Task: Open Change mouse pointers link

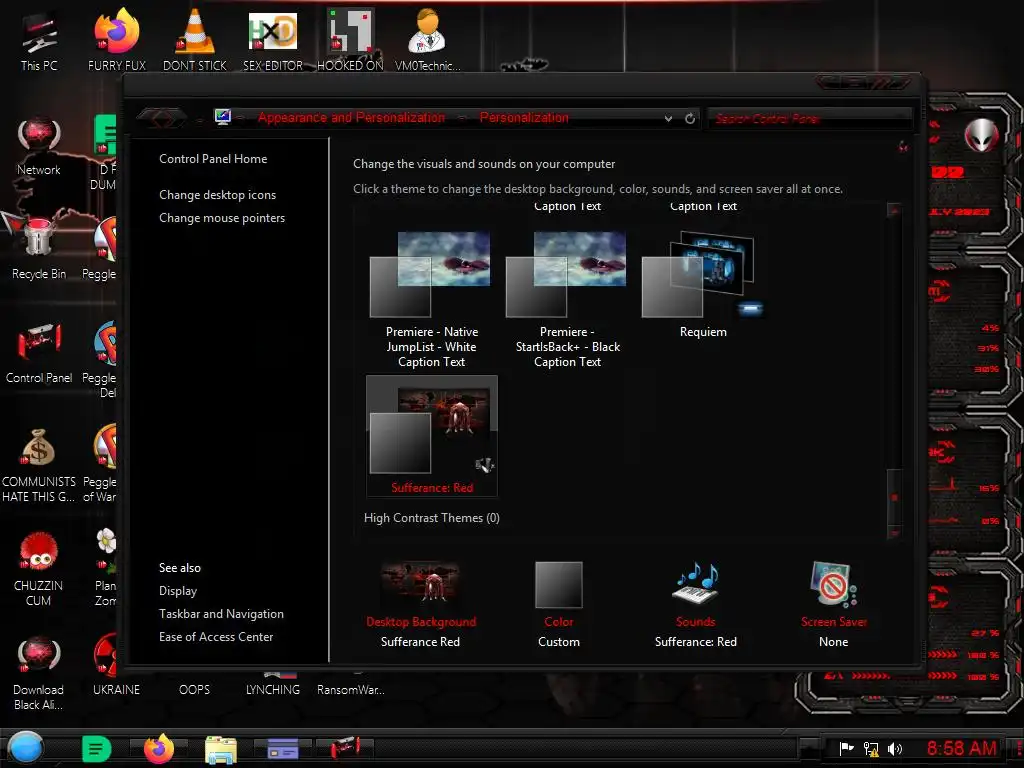Action: point(222,217)
